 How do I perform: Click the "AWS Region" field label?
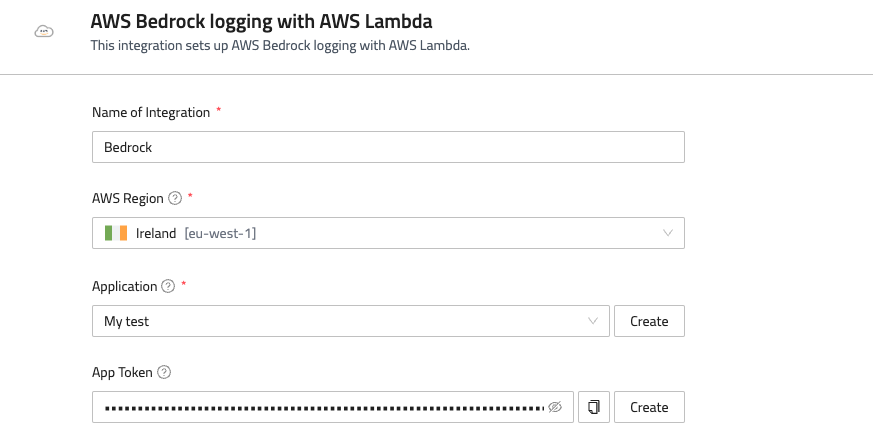(x=127, y=198)
